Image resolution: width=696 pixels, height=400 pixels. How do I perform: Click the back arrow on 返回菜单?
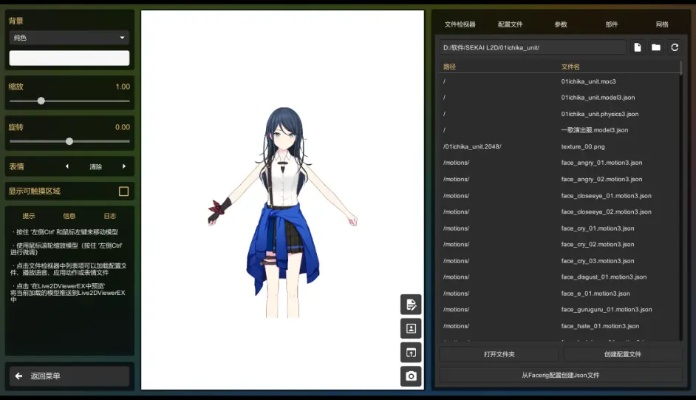point(19,376)
